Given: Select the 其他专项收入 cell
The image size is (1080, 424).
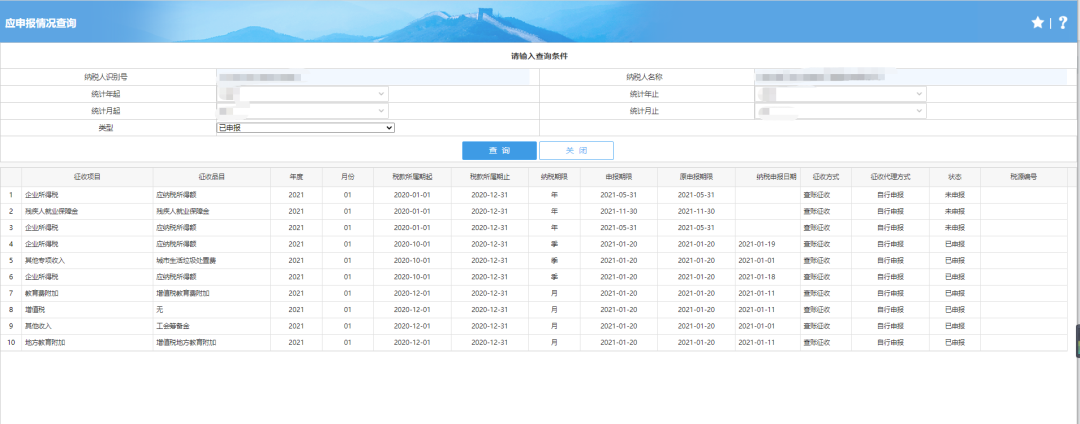Looking at the screenshot, I should 87,261.
